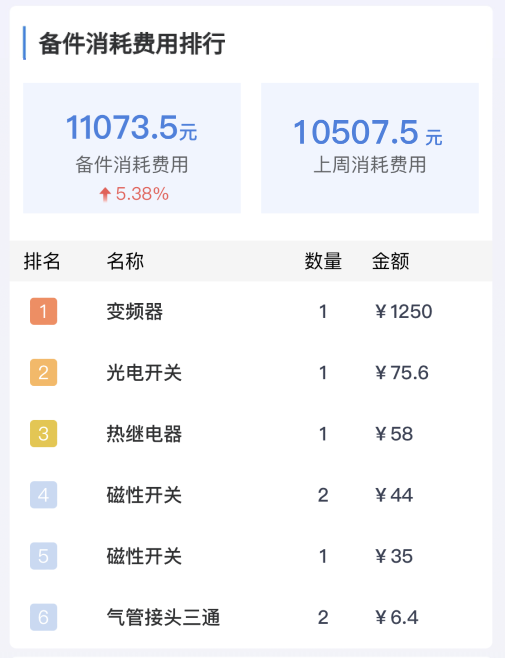This screenshot has width=505, height=658.
Task: Click the rank 6 badge icon
Action: 43,617
